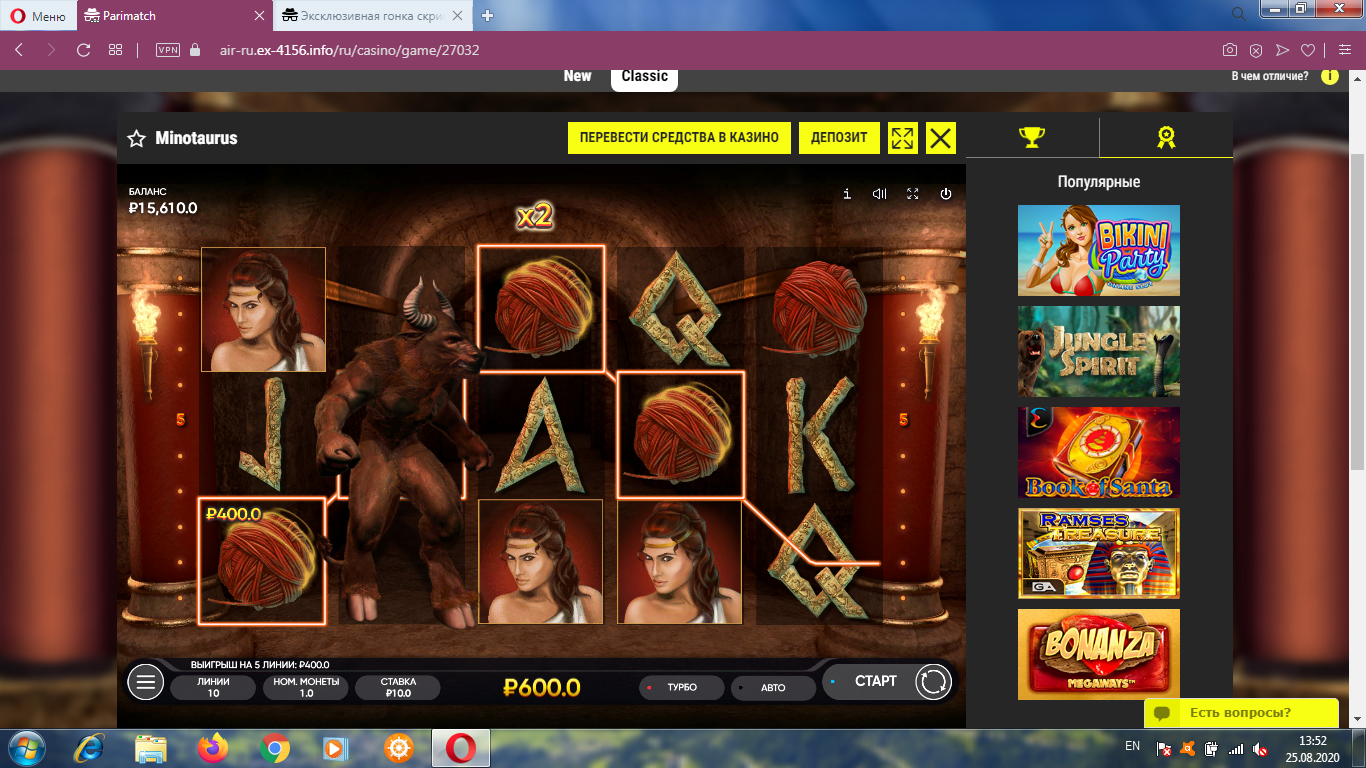This screenshot has height=768, width=1366.
Task: Open the hamburger menu in game panel
Action: coord(146,682)
